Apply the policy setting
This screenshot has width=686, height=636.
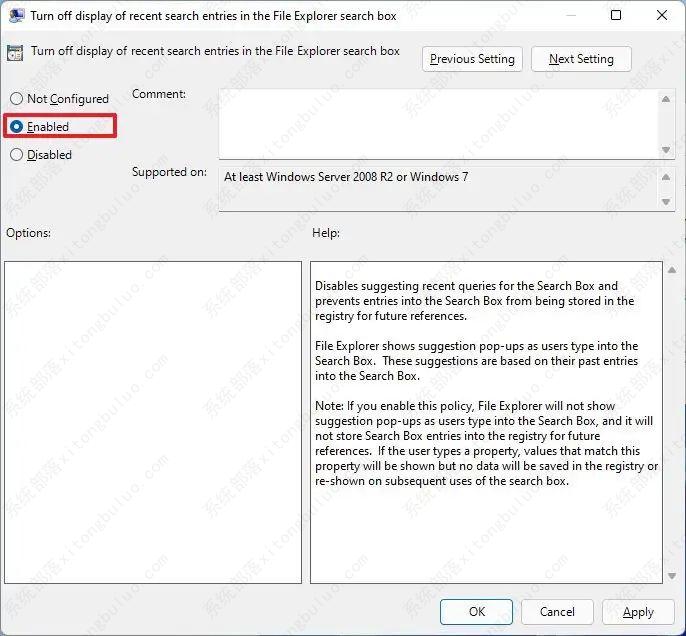pos(638,612)
